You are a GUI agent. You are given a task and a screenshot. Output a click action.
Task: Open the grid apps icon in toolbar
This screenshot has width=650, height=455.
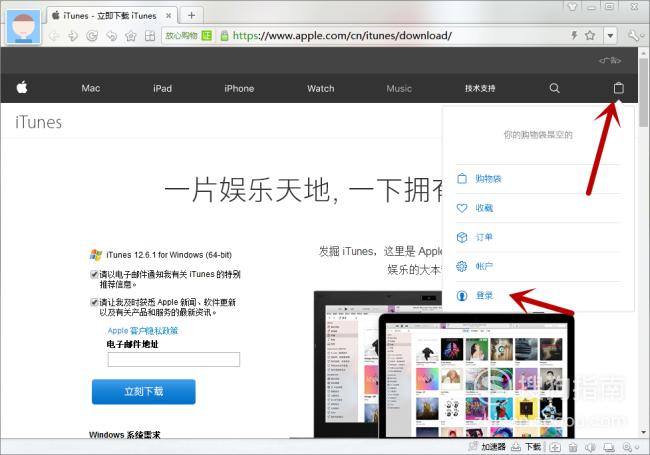click(x=150, y=36)
